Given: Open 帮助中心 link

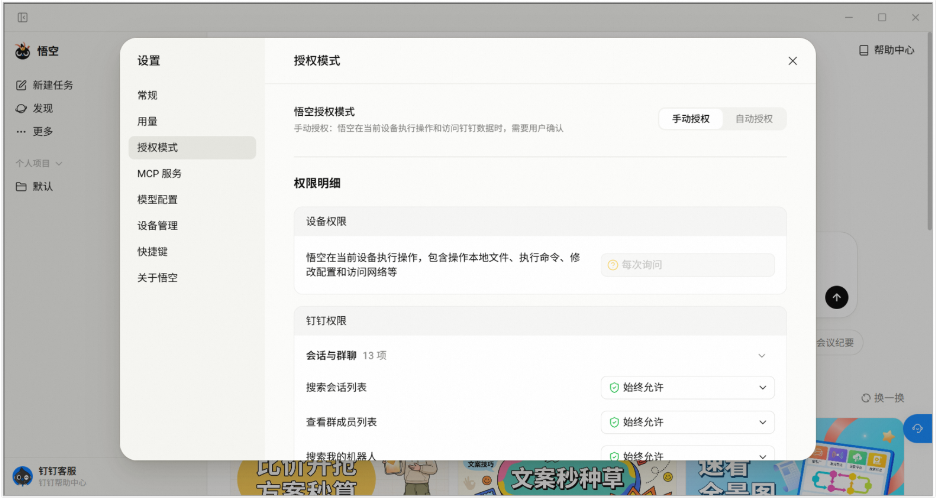Looking at the screenshot, I should click(x=887, y=50).
